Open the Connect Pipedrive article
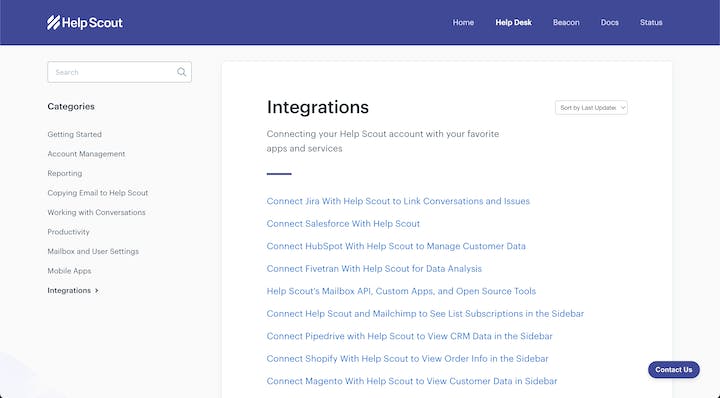 (x=410, y=336)
